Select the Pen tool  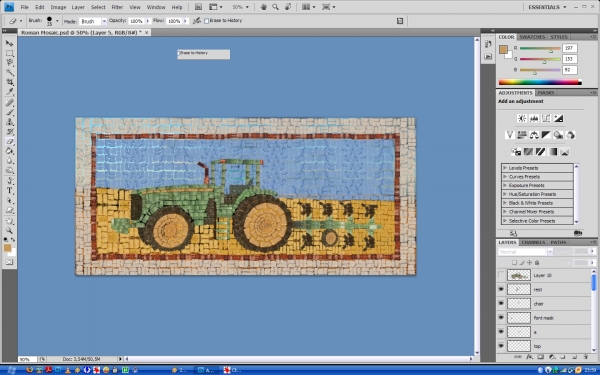tap(9, 181)
